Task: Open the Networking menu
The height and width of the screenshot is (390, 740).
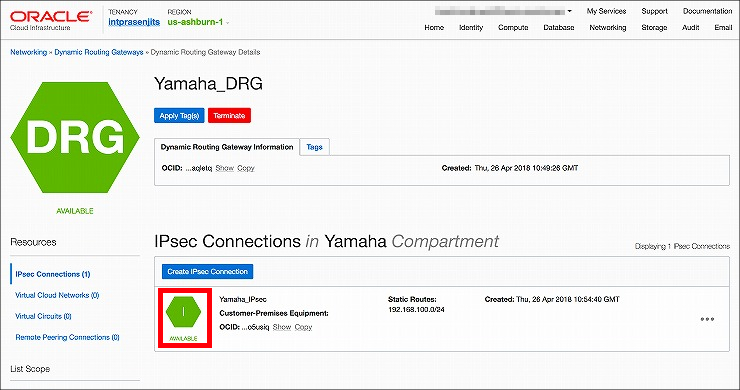Action: (x=608, y=27)
